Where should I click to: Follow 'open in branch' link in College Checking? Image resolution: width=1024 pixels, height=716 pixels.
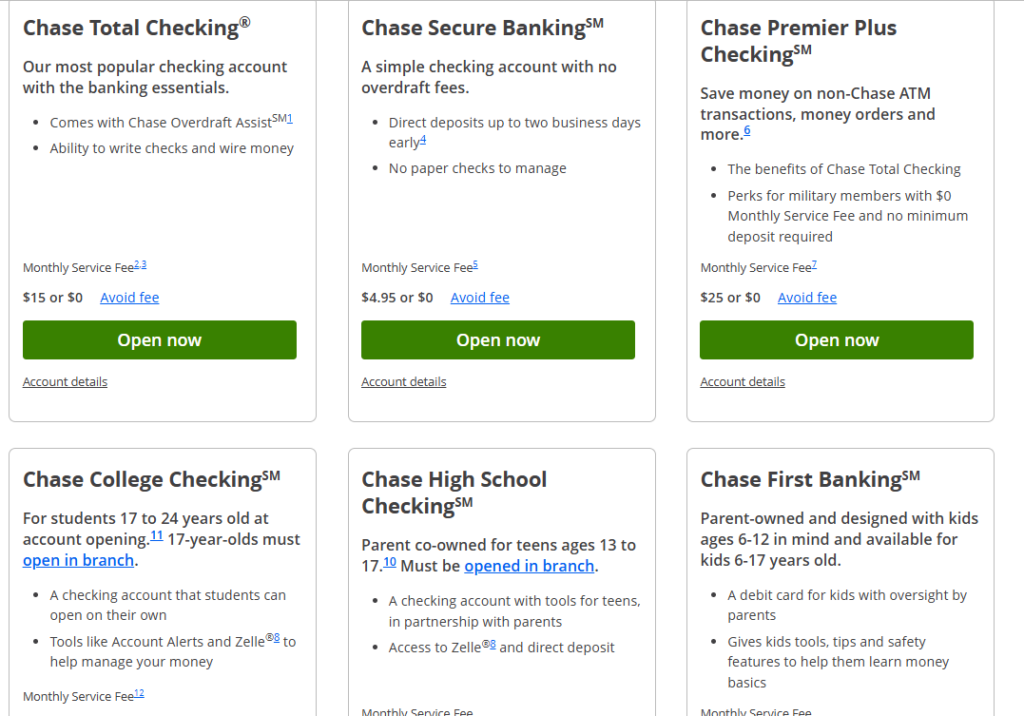pos(78,560)
